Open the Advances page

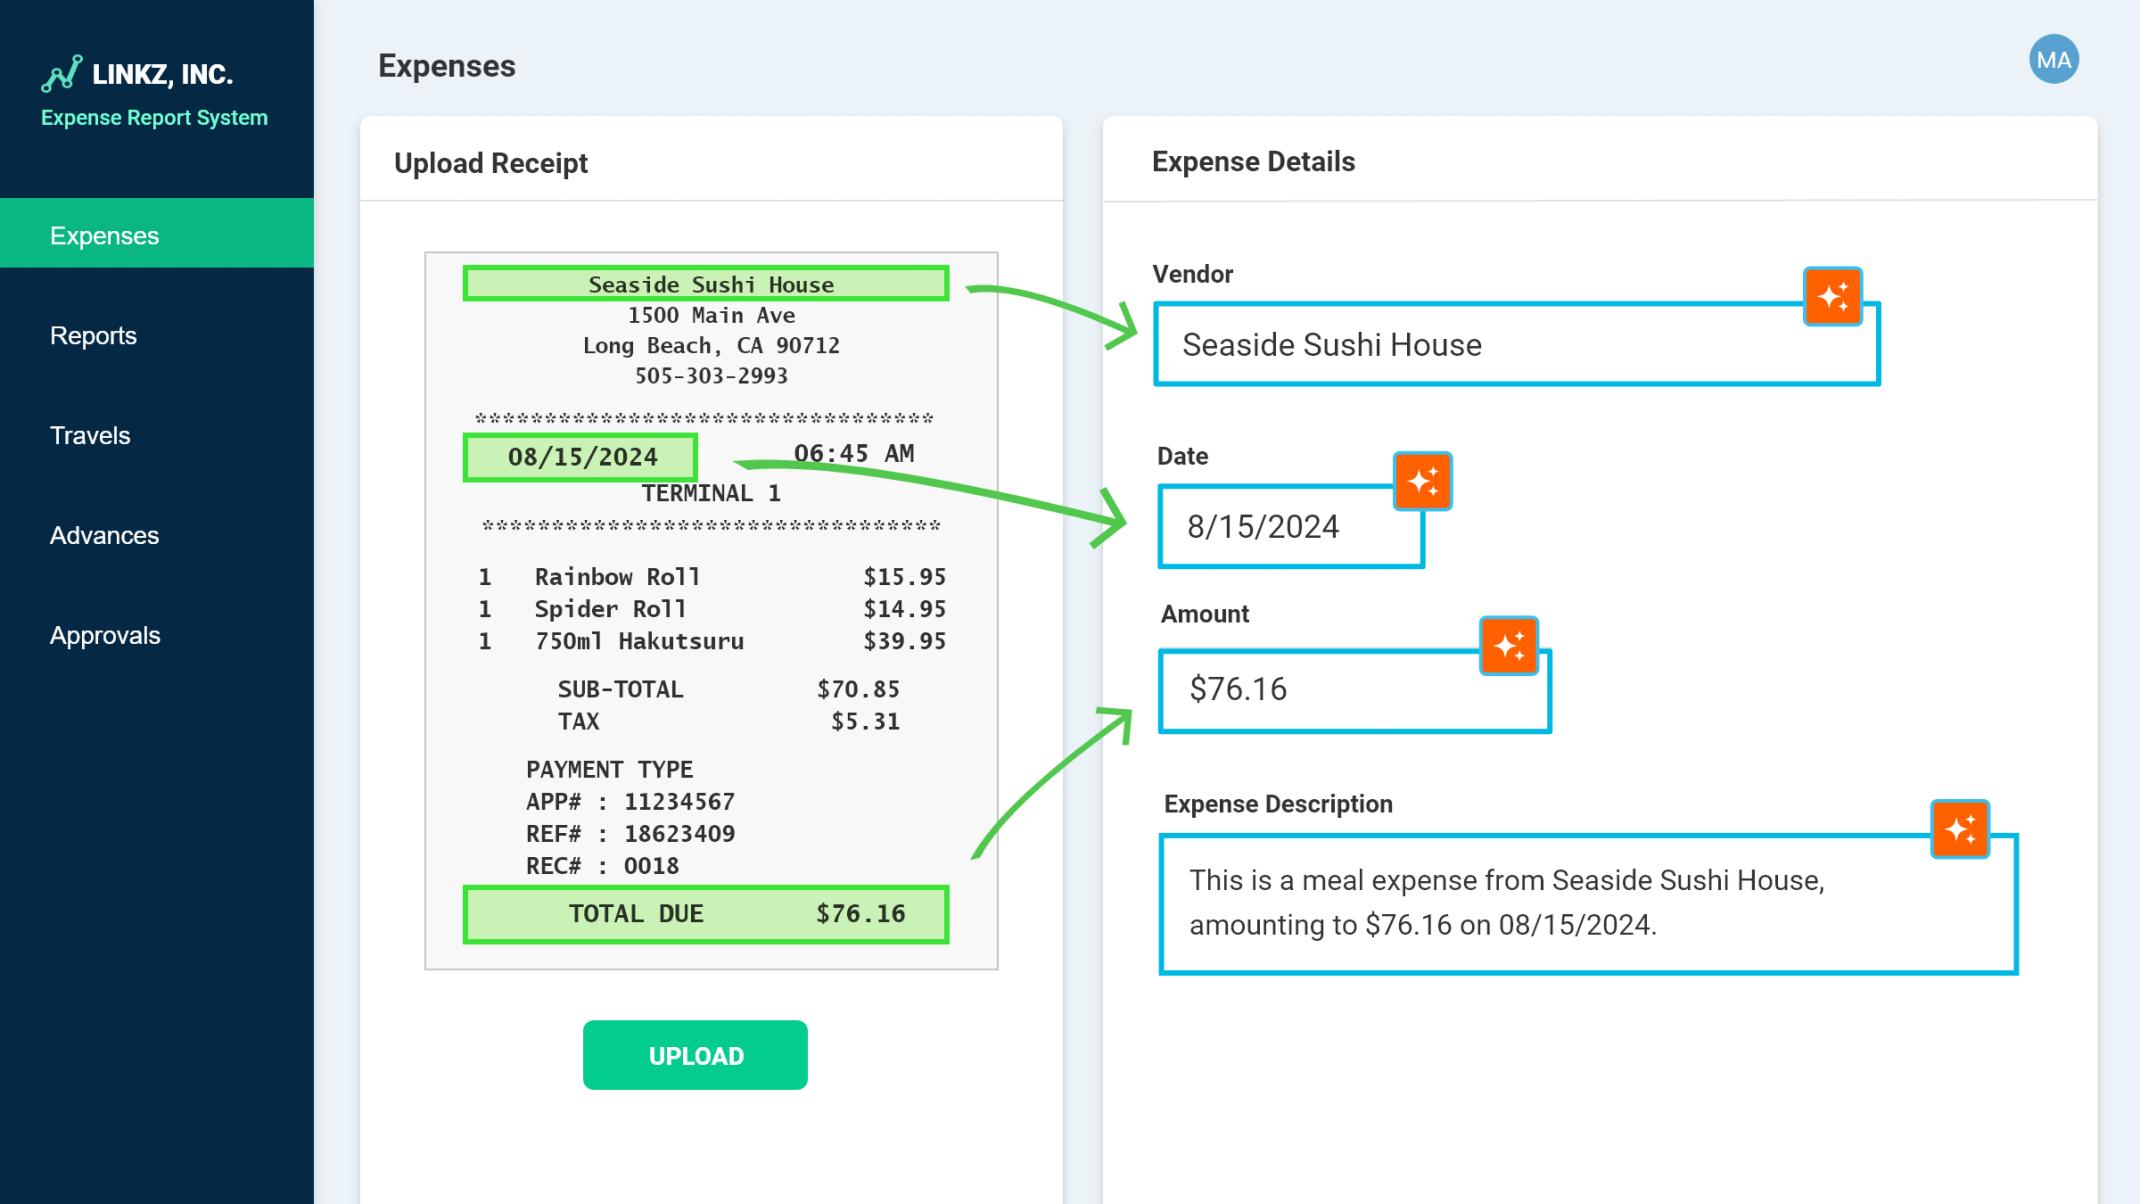[x=105, y=535]
